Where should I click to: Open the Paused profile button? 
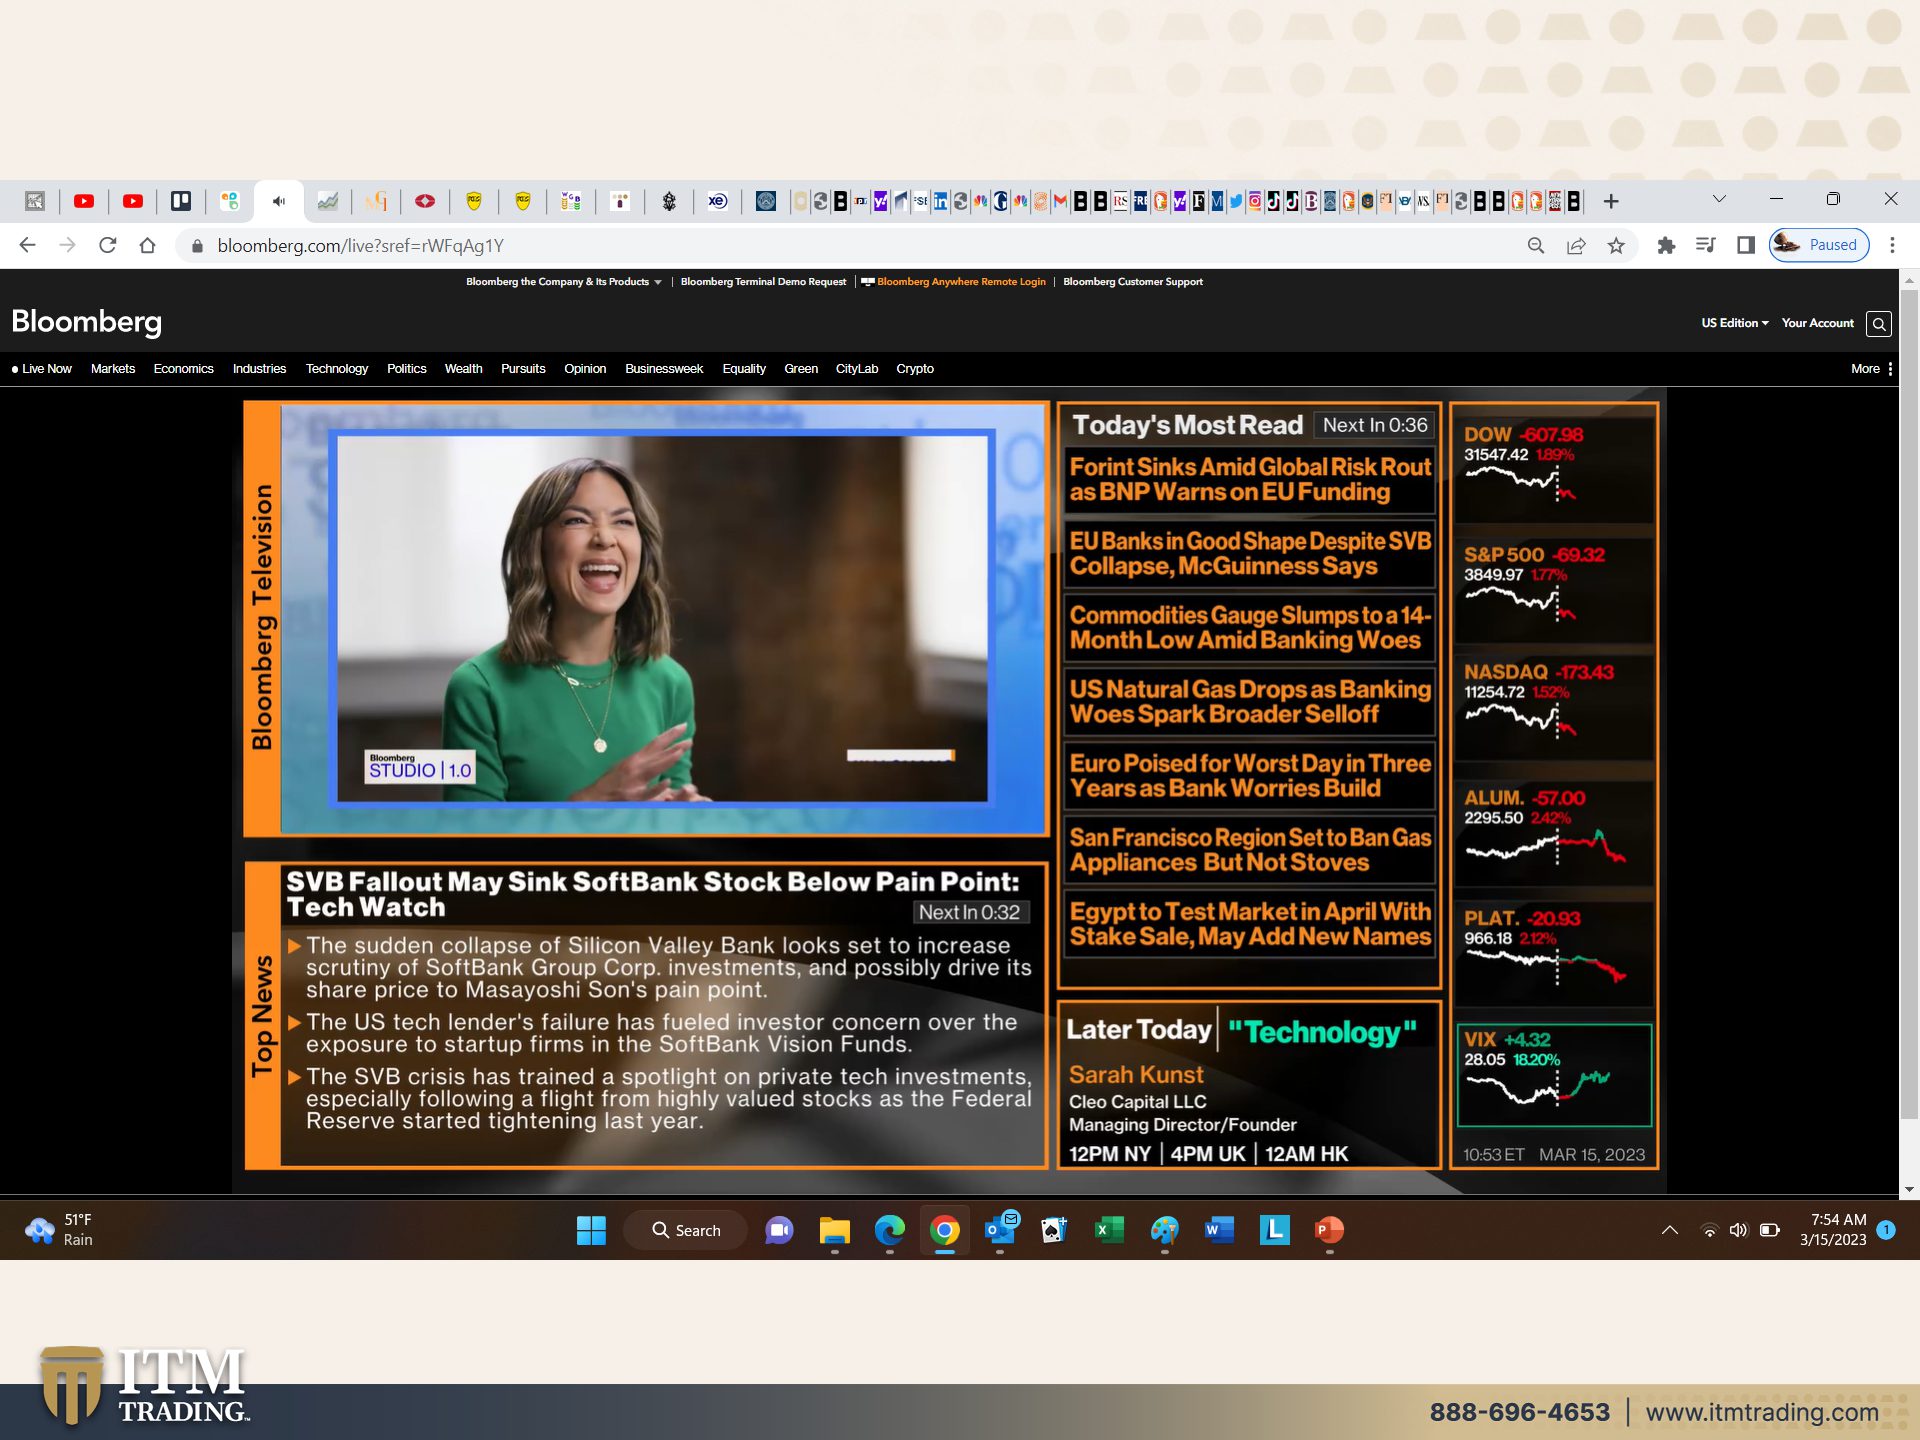tap(1819, 245)
